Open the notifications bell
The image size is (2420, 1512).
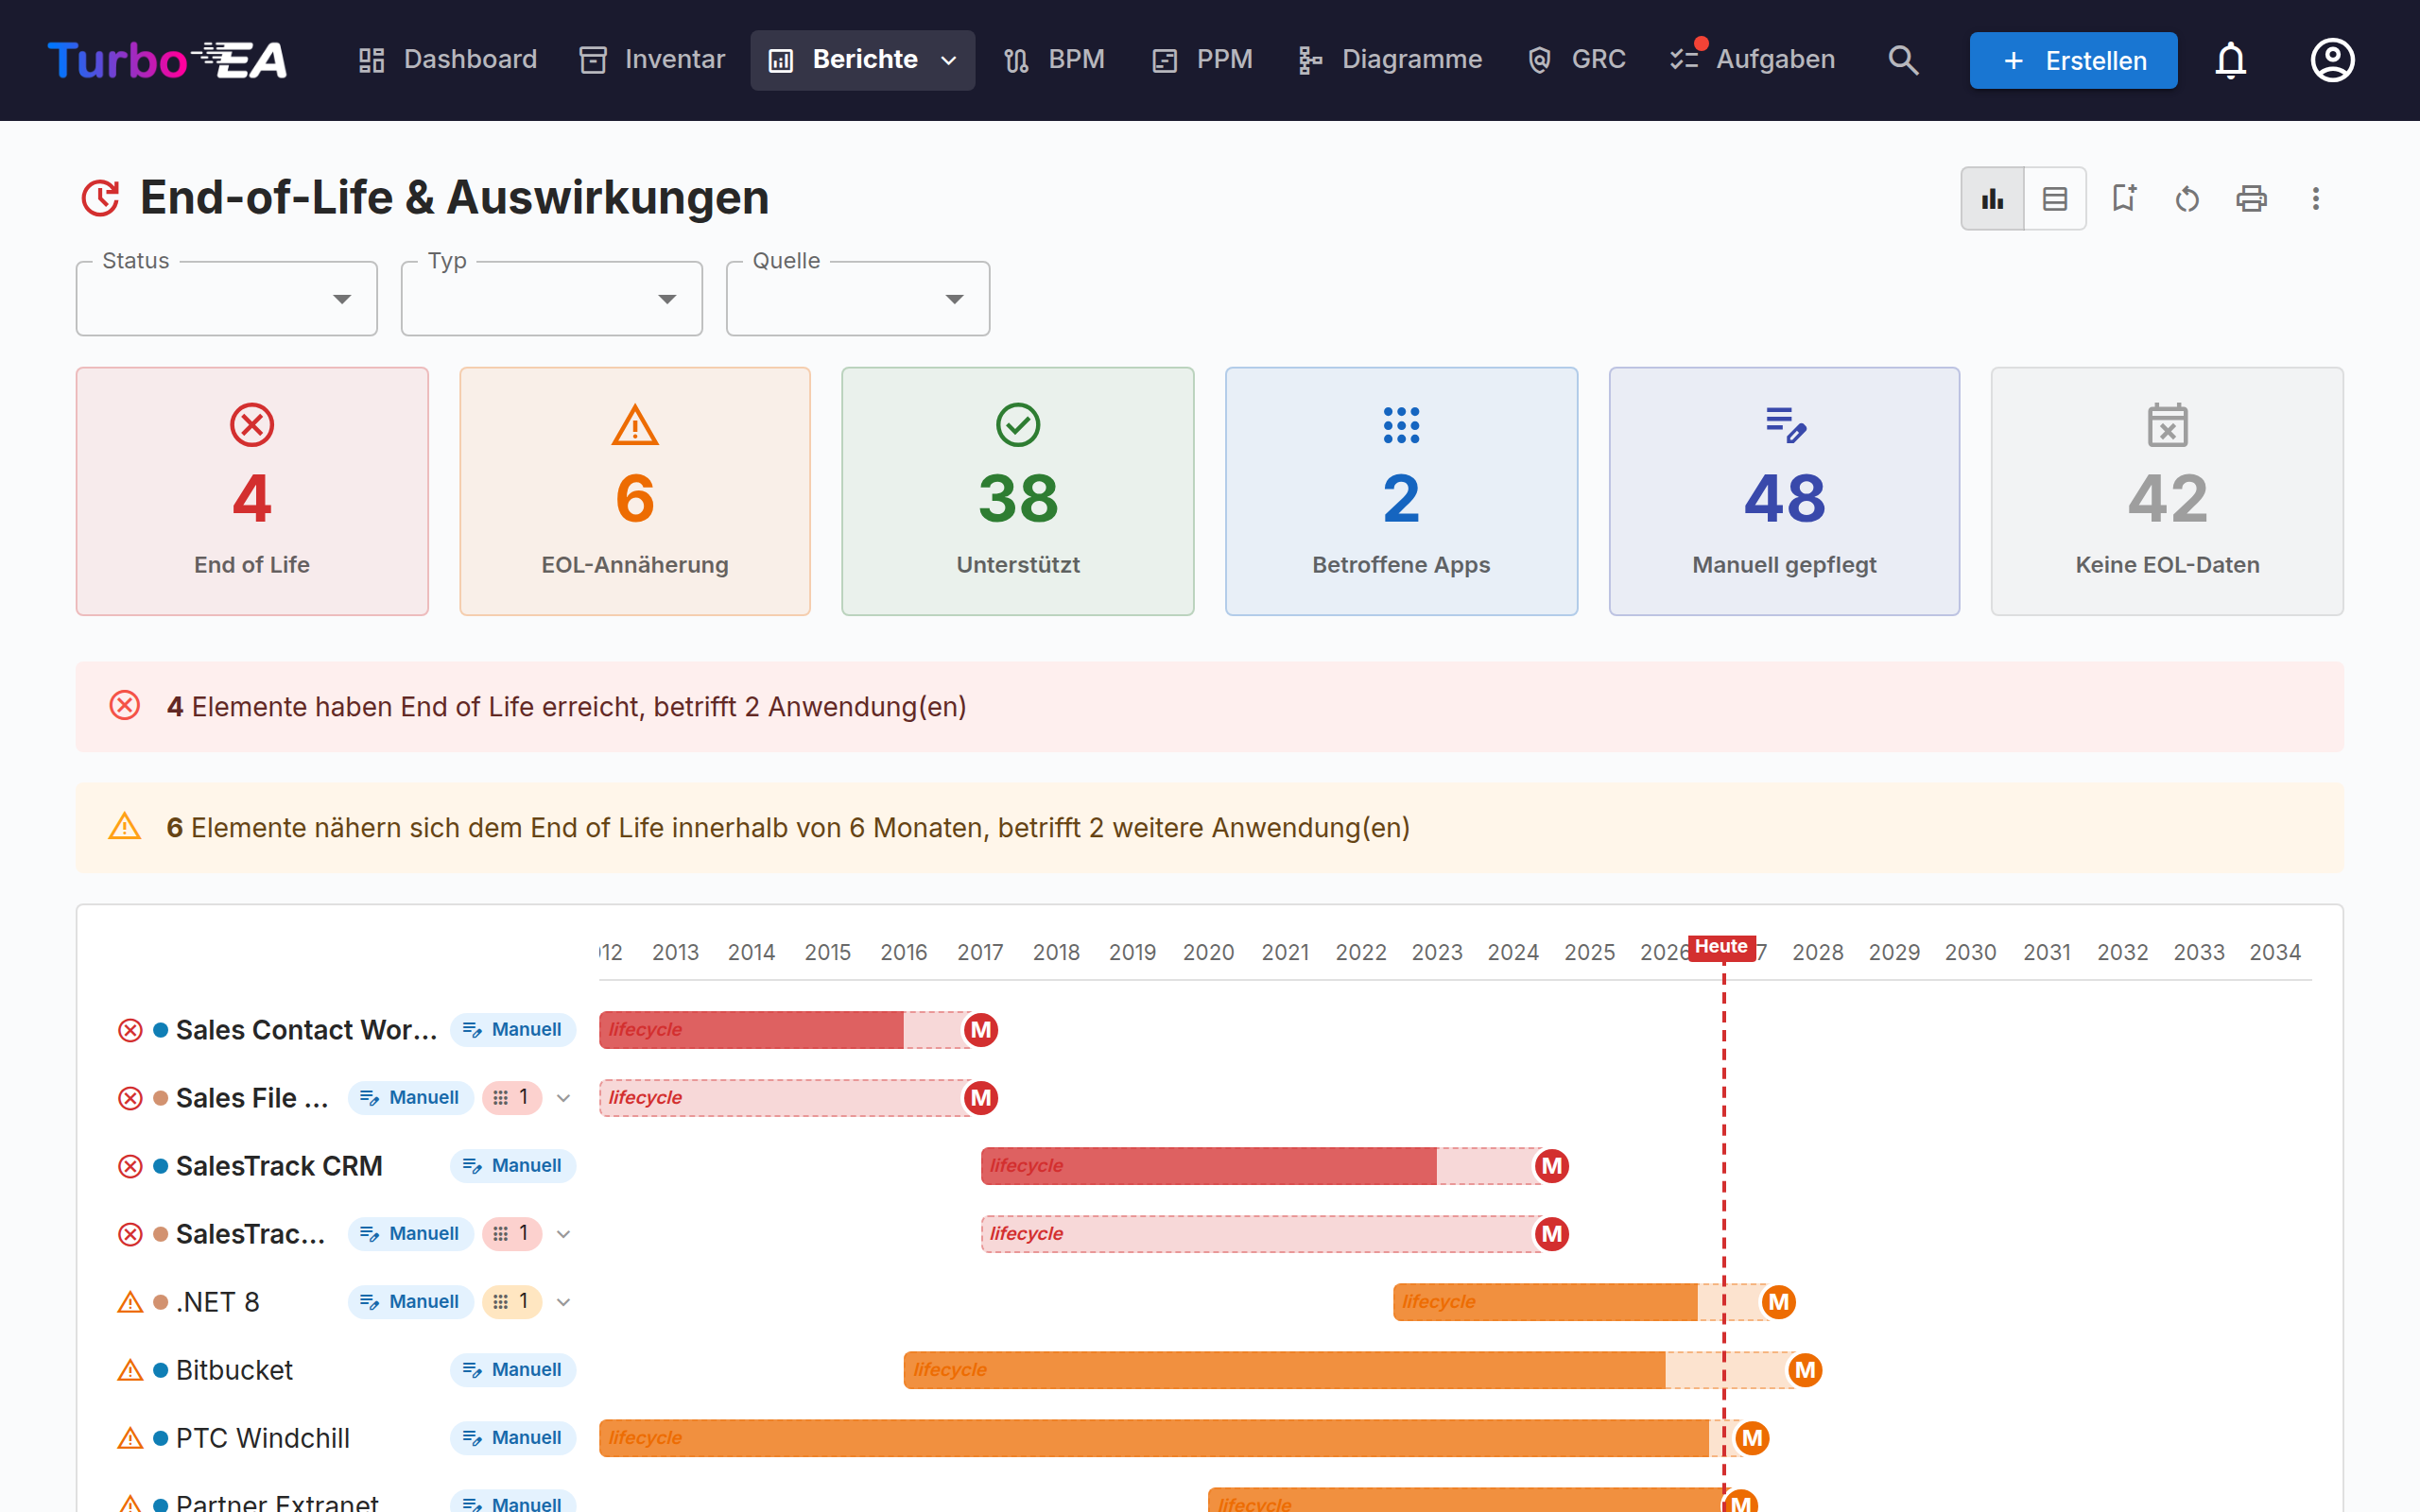[x=2230, y=60]
